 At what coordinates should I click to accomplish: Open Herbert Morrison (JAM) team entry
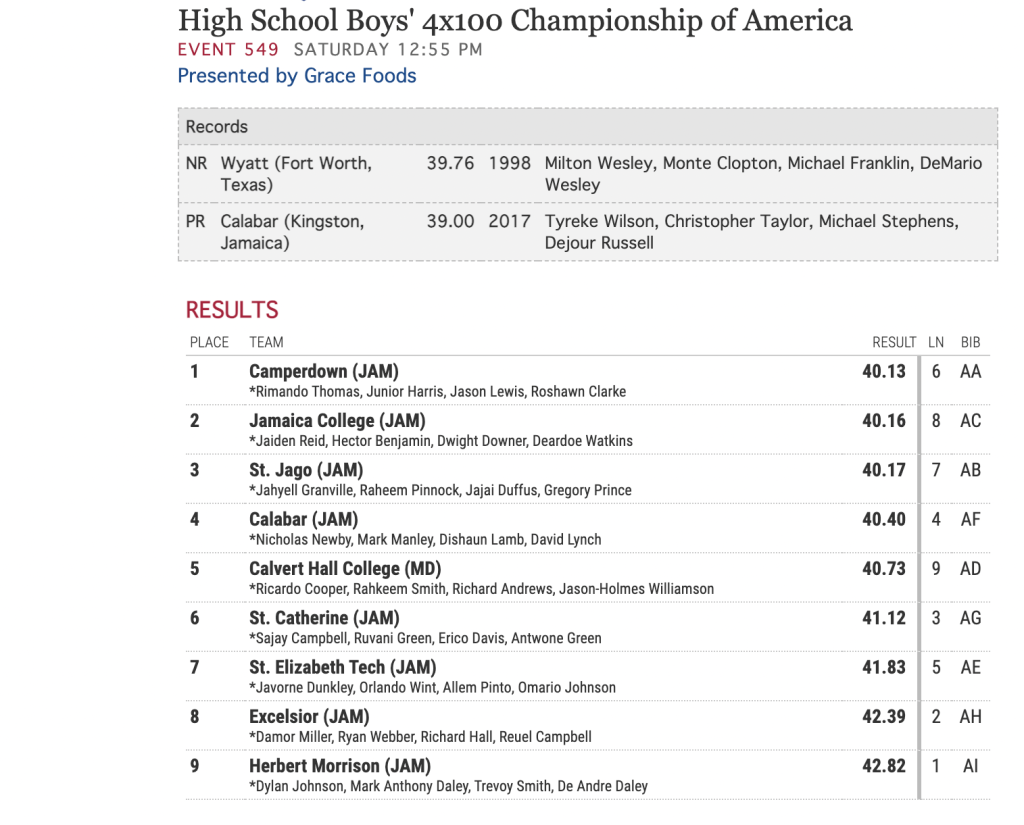pyautogui.click(x=340, y=766)
